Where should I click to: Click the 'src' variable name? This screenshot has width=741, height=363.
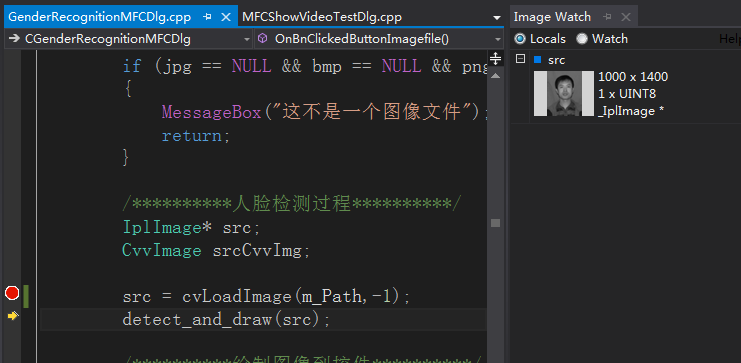pos(556,60)
